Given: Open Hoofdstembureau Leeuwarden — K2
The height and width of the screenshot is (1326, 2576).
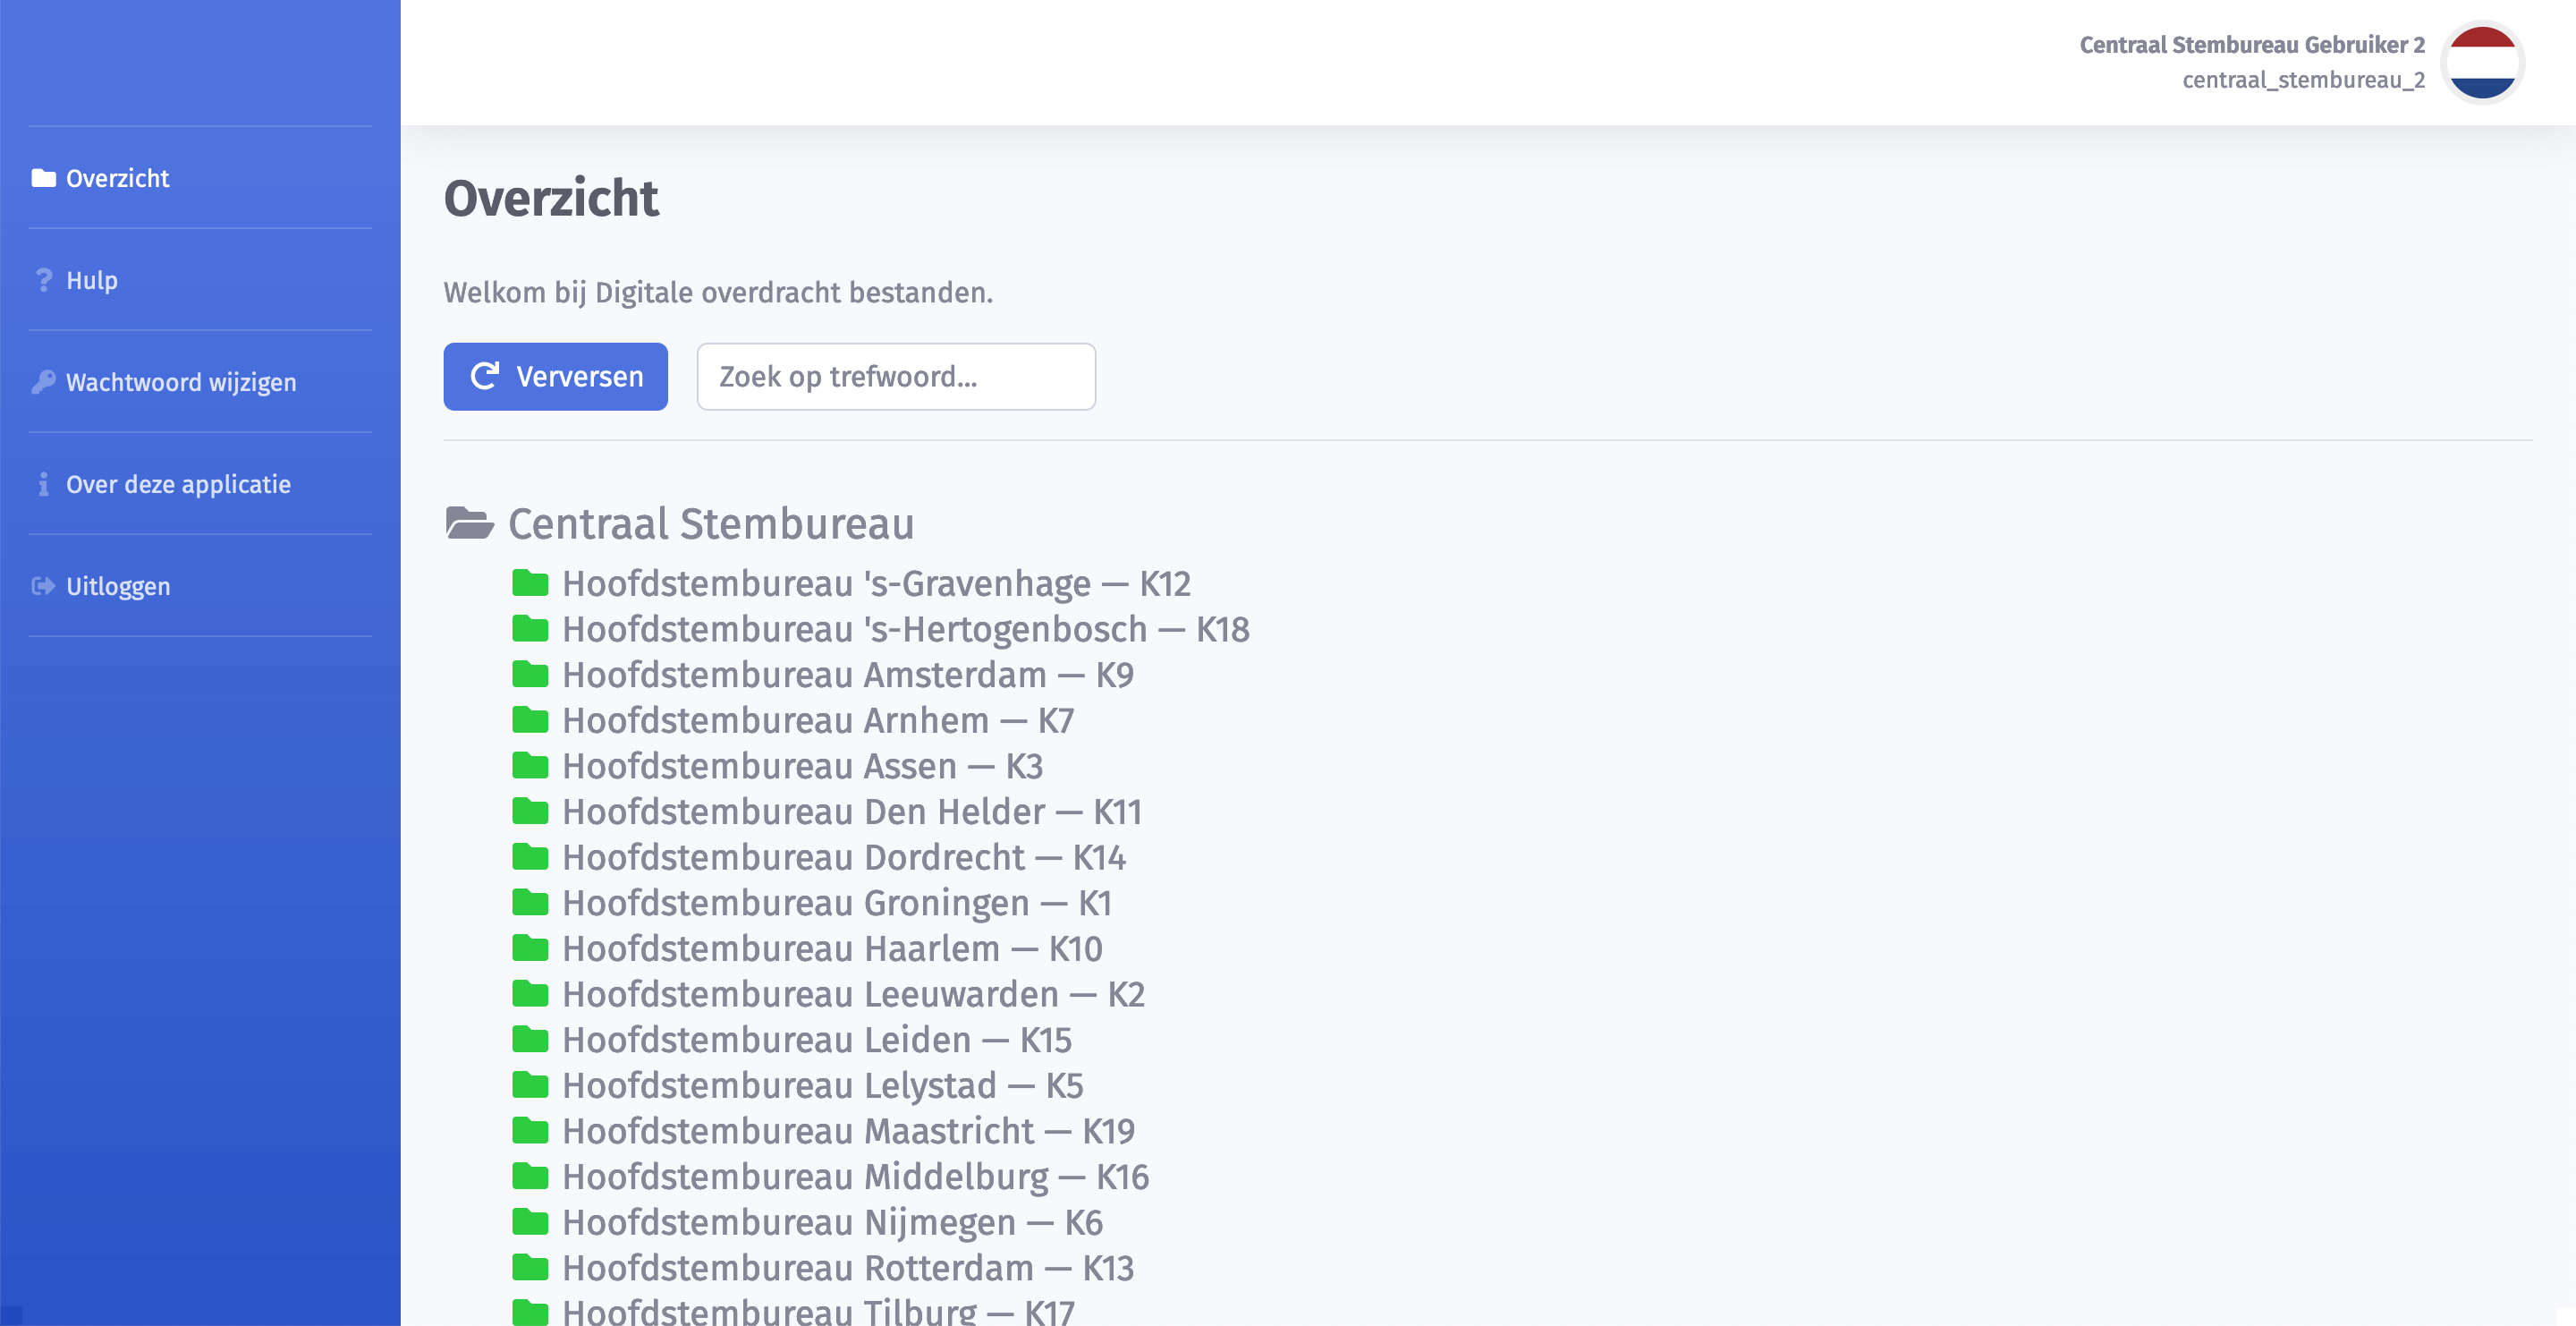Looking at the screenshot, I should point(853,995).
